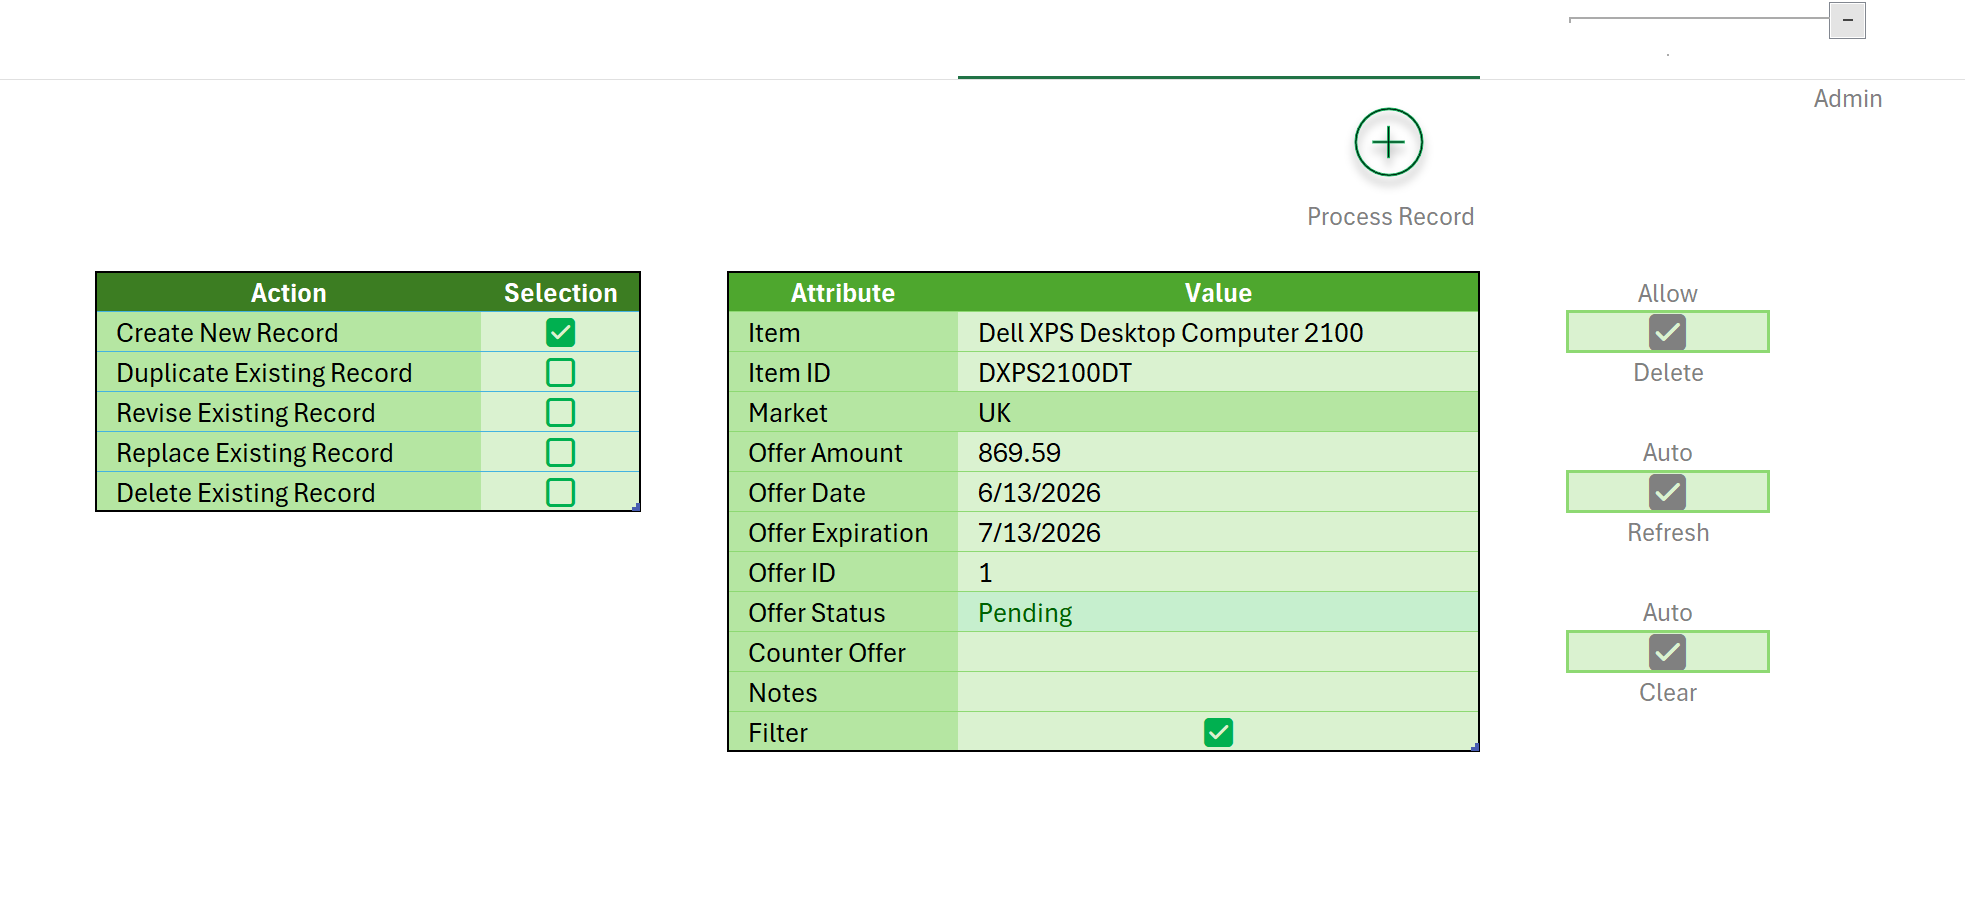
Task: Select the Create New Record action text
Action: click(x=227, y=333)
